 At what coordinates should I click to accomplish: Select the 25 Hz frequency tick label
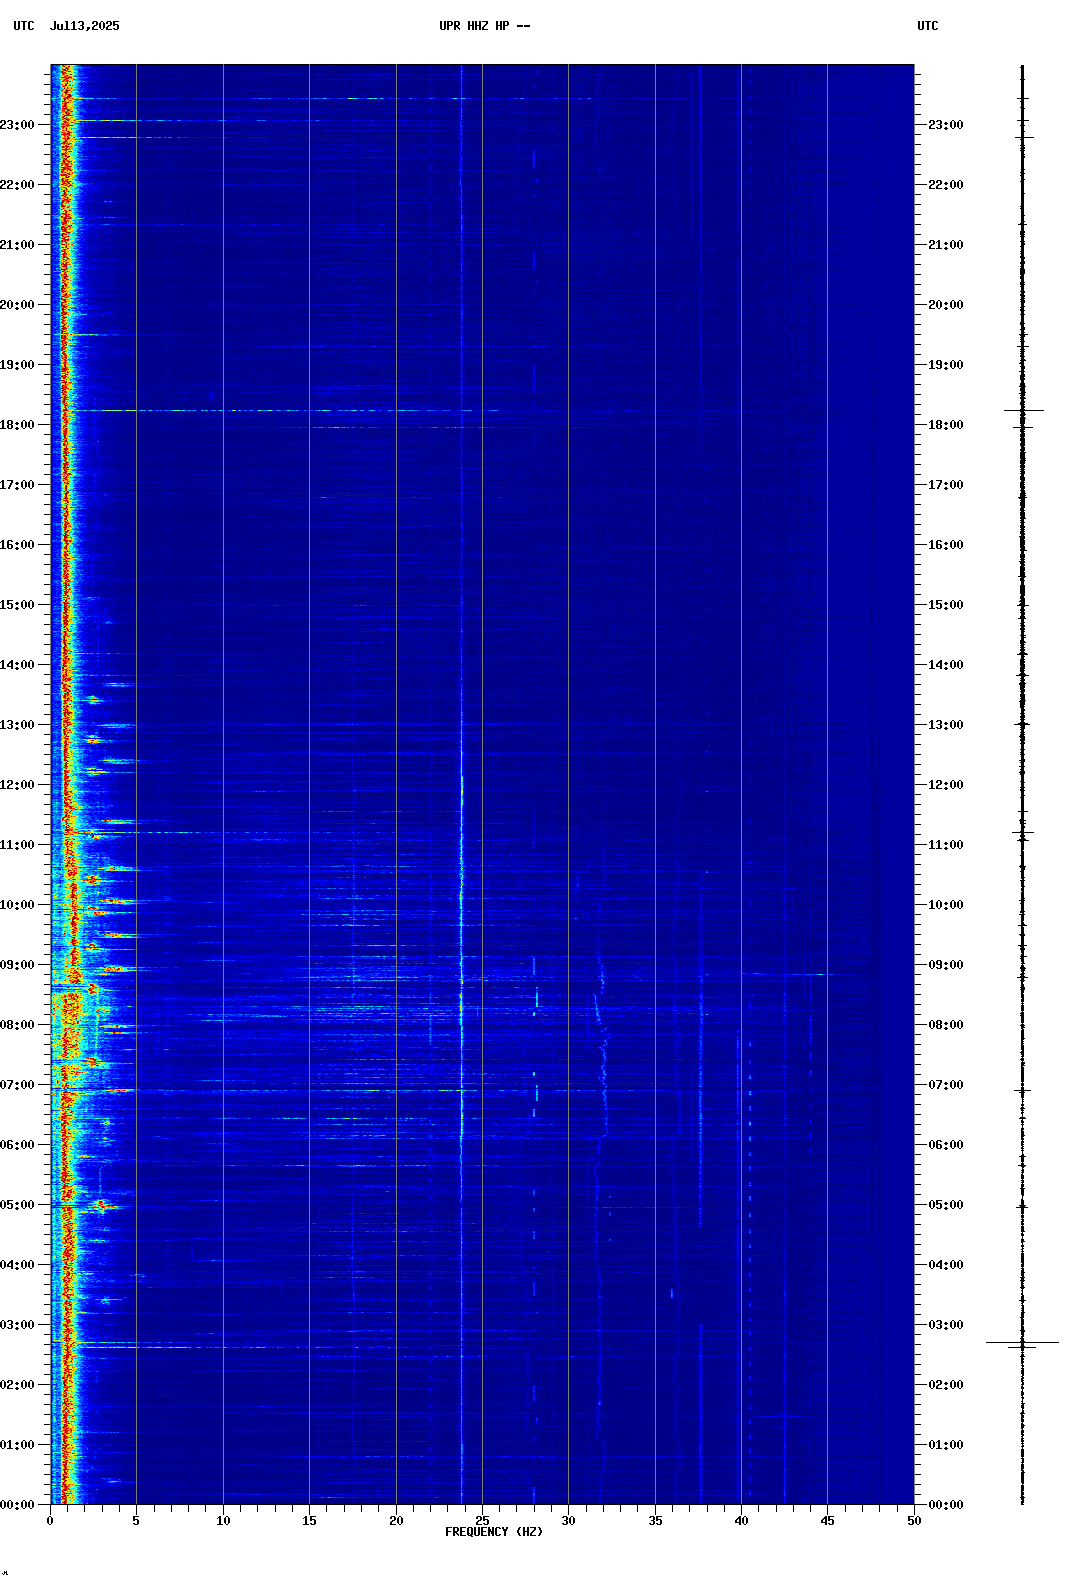point(482,1521)
